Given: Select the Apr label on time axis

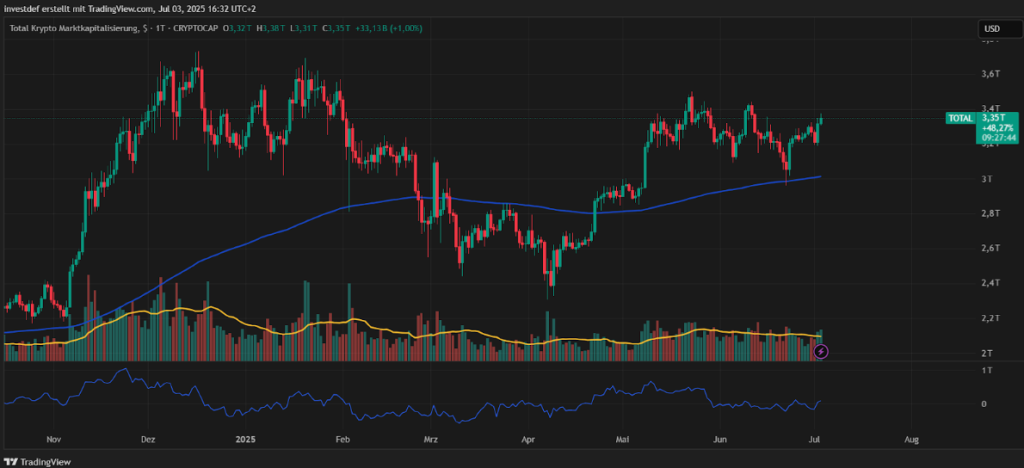Looking at the screenshot, I should click(527, 439).
